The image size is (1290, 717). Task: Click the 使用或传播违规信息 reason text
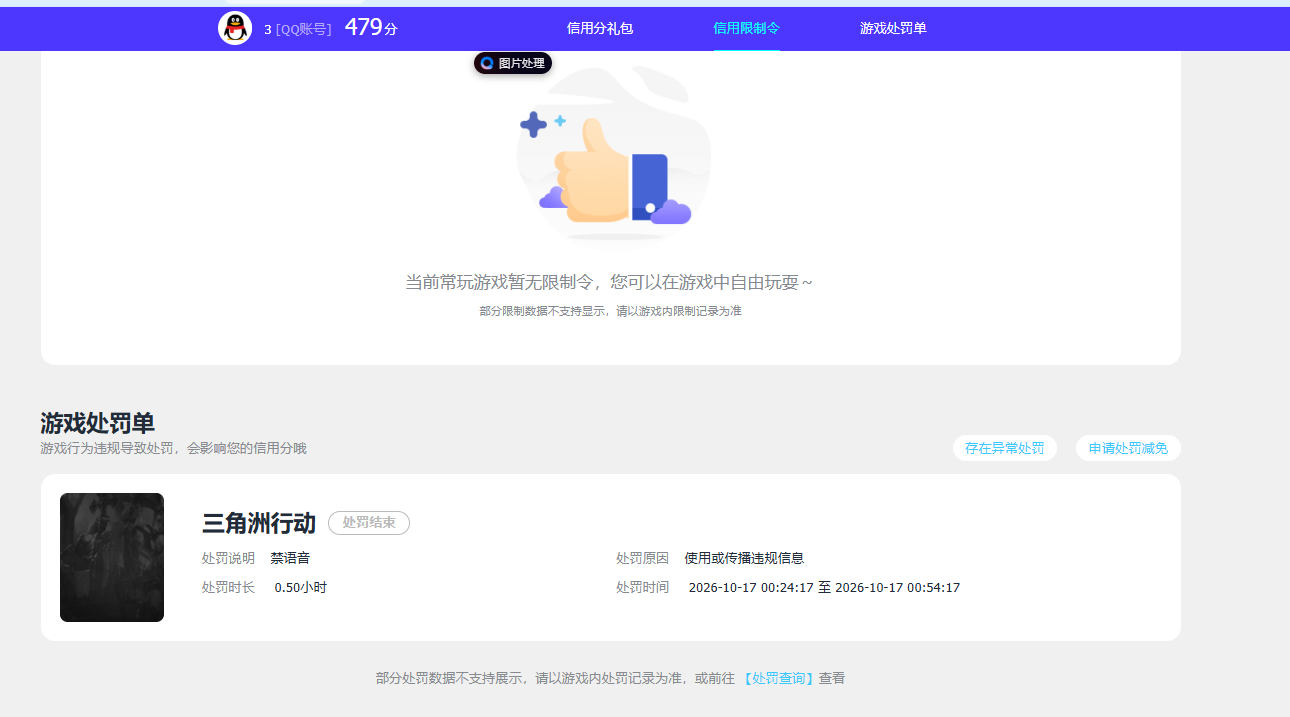[x=744, y=558]
